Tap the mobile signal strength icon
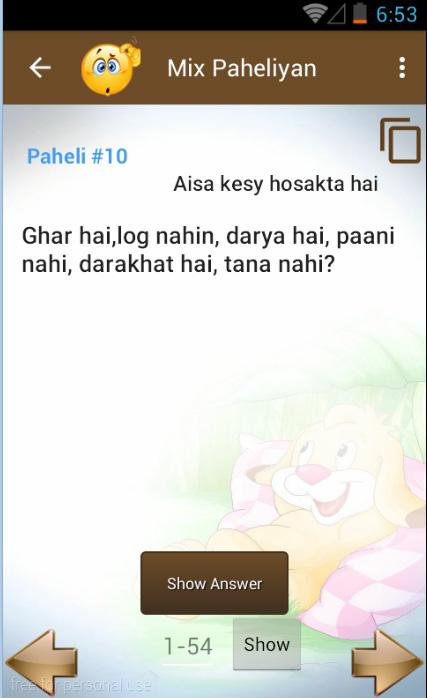 (x=337, y=14)
